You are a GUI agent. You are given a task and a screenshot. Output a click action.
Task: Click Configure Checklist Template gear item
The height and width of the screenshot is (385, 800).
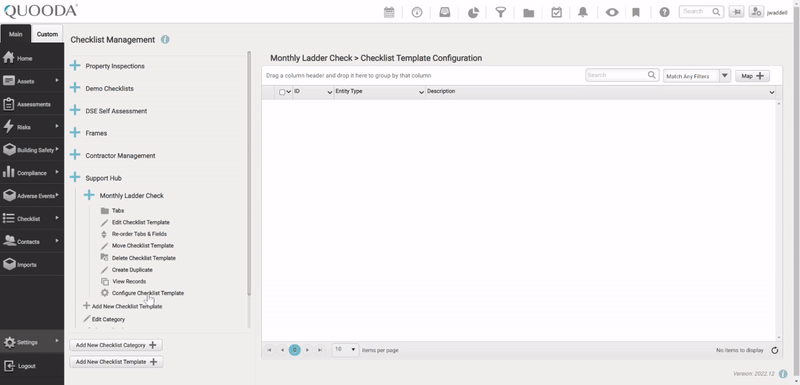(x=142, y=293)
